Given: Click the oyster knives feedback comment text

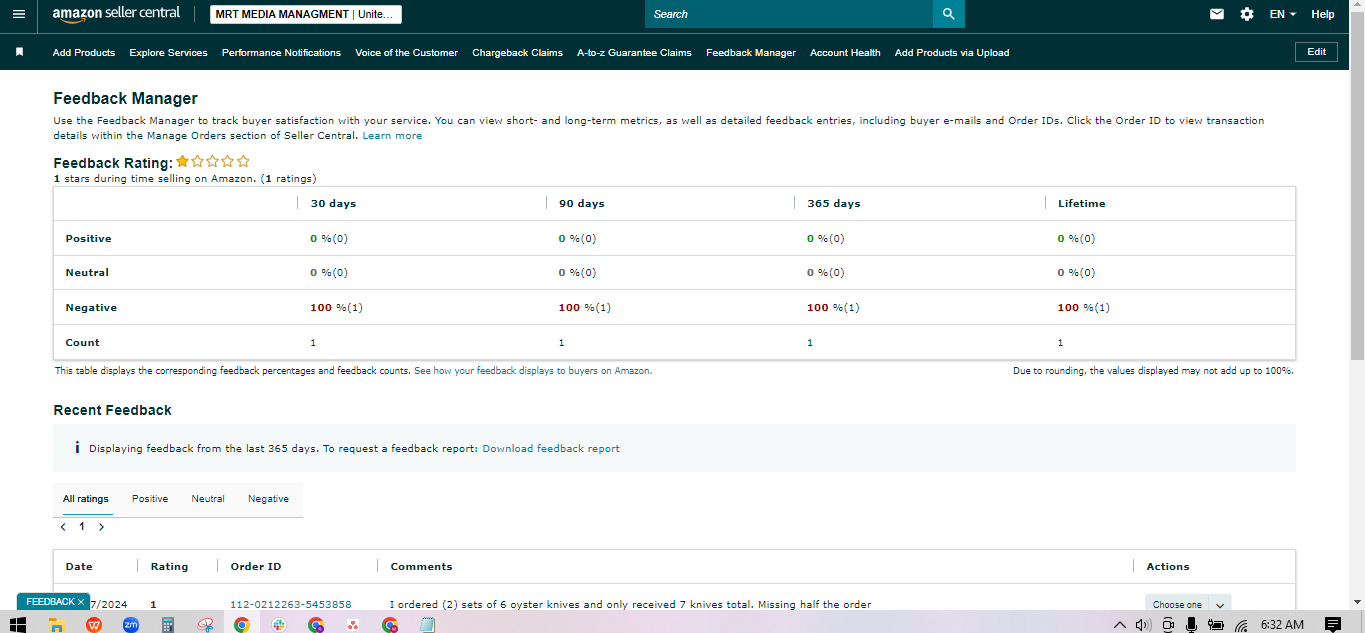Looking at the screenshot, I should tap(630, 604).
